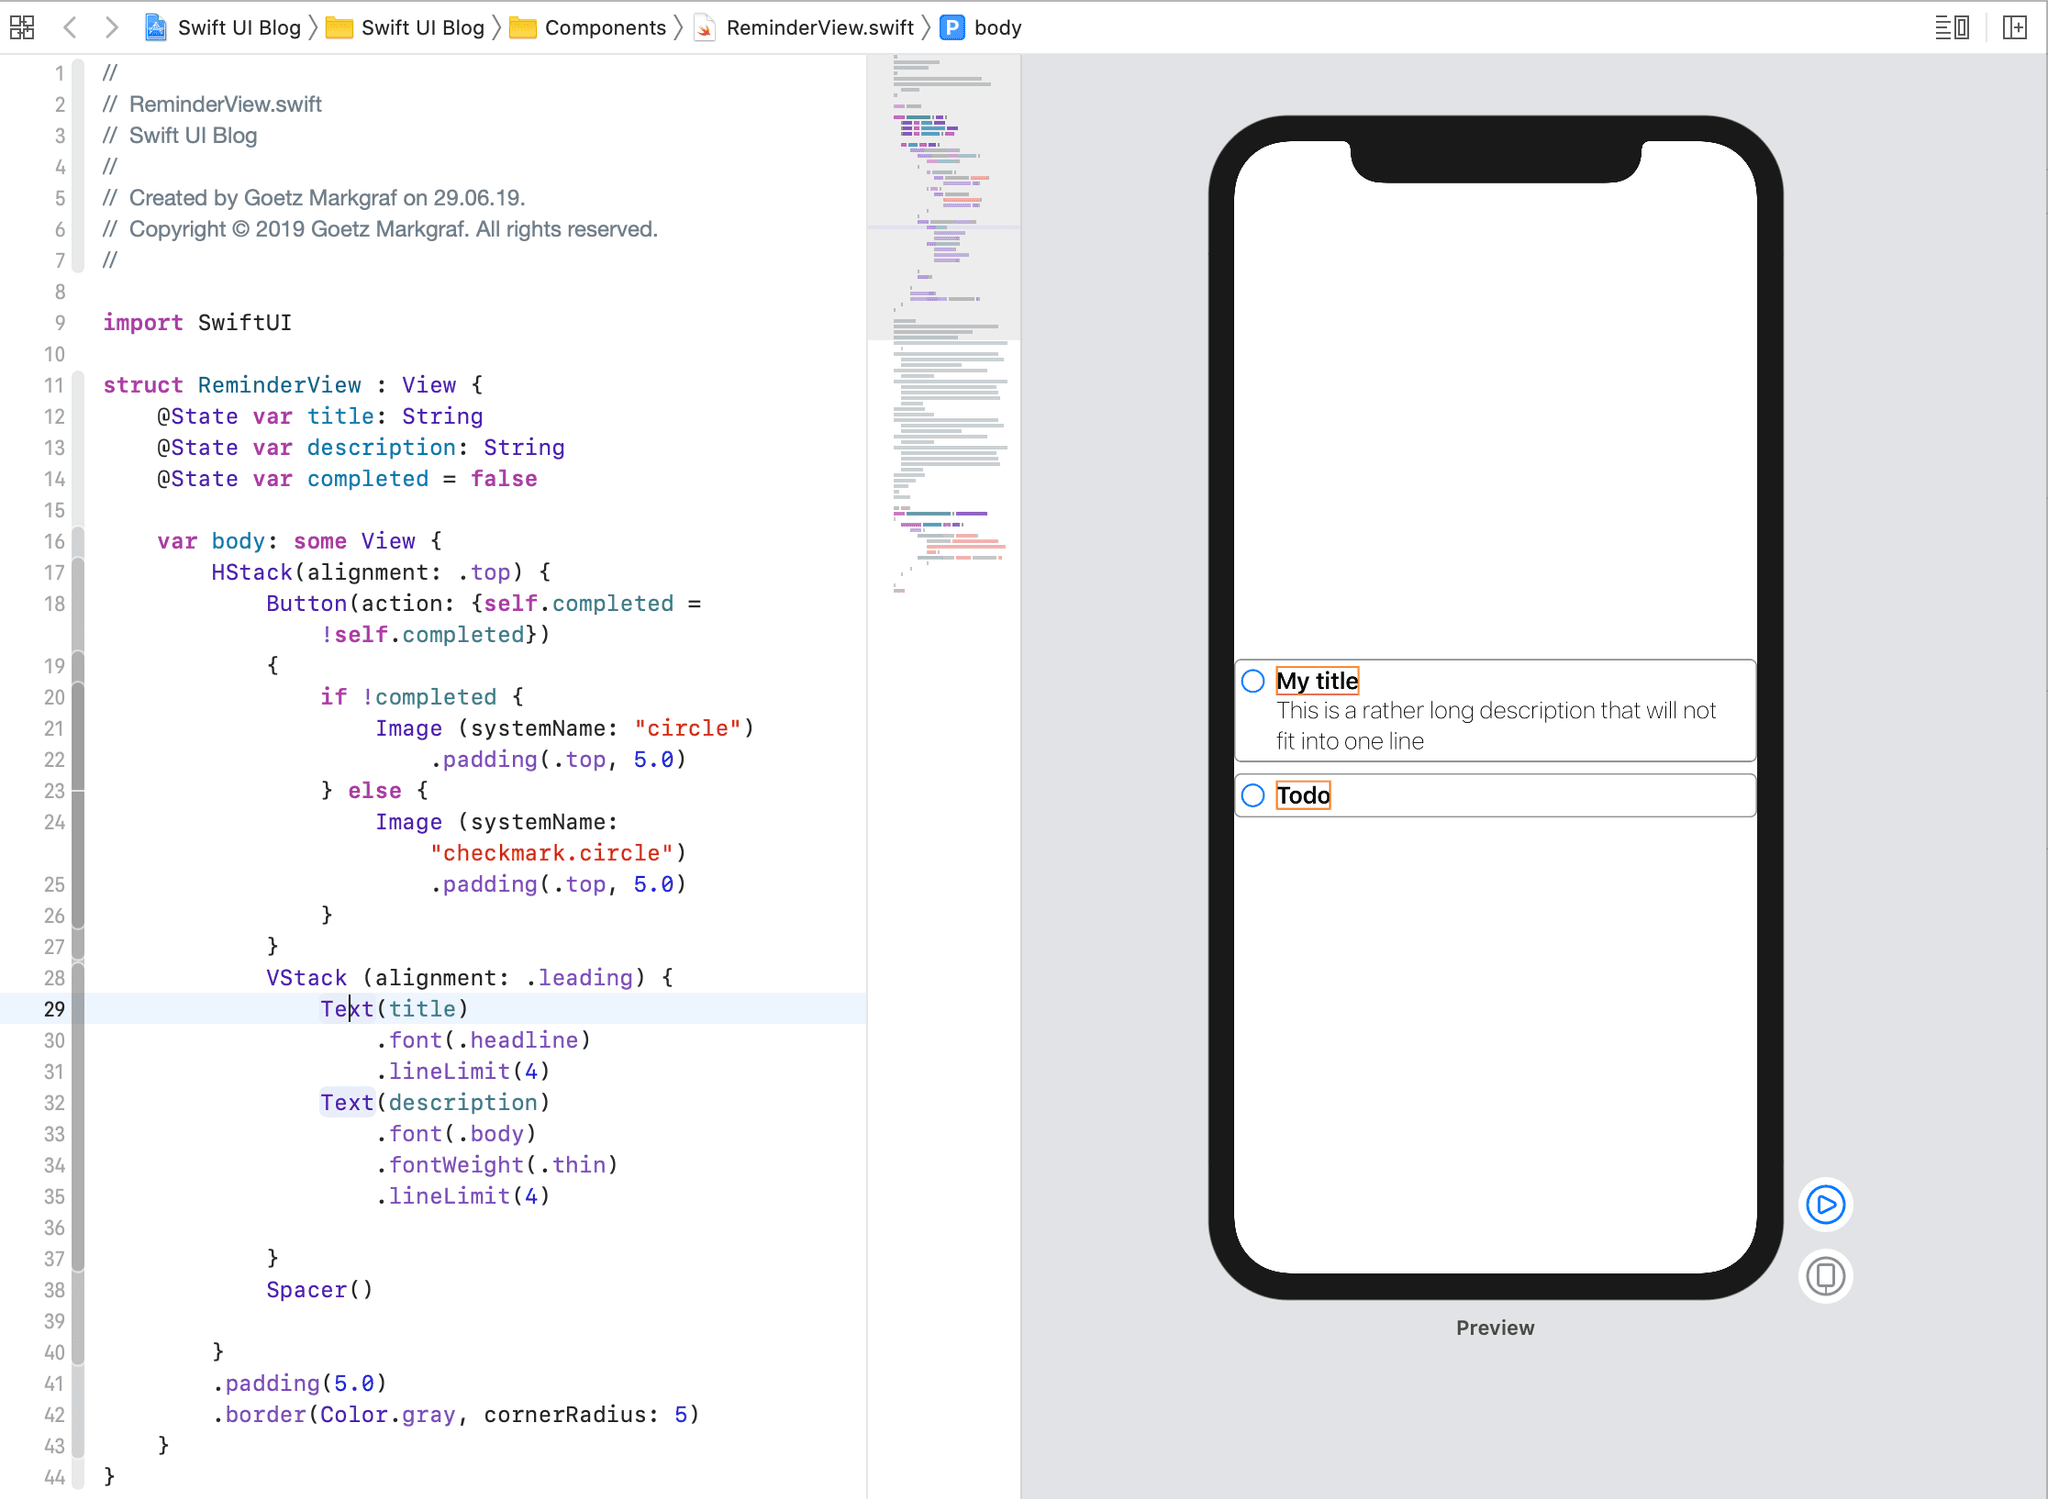Go back with the left navigation arrow
Viewport: 2048px width, 1499px height.
coord(70,27)
